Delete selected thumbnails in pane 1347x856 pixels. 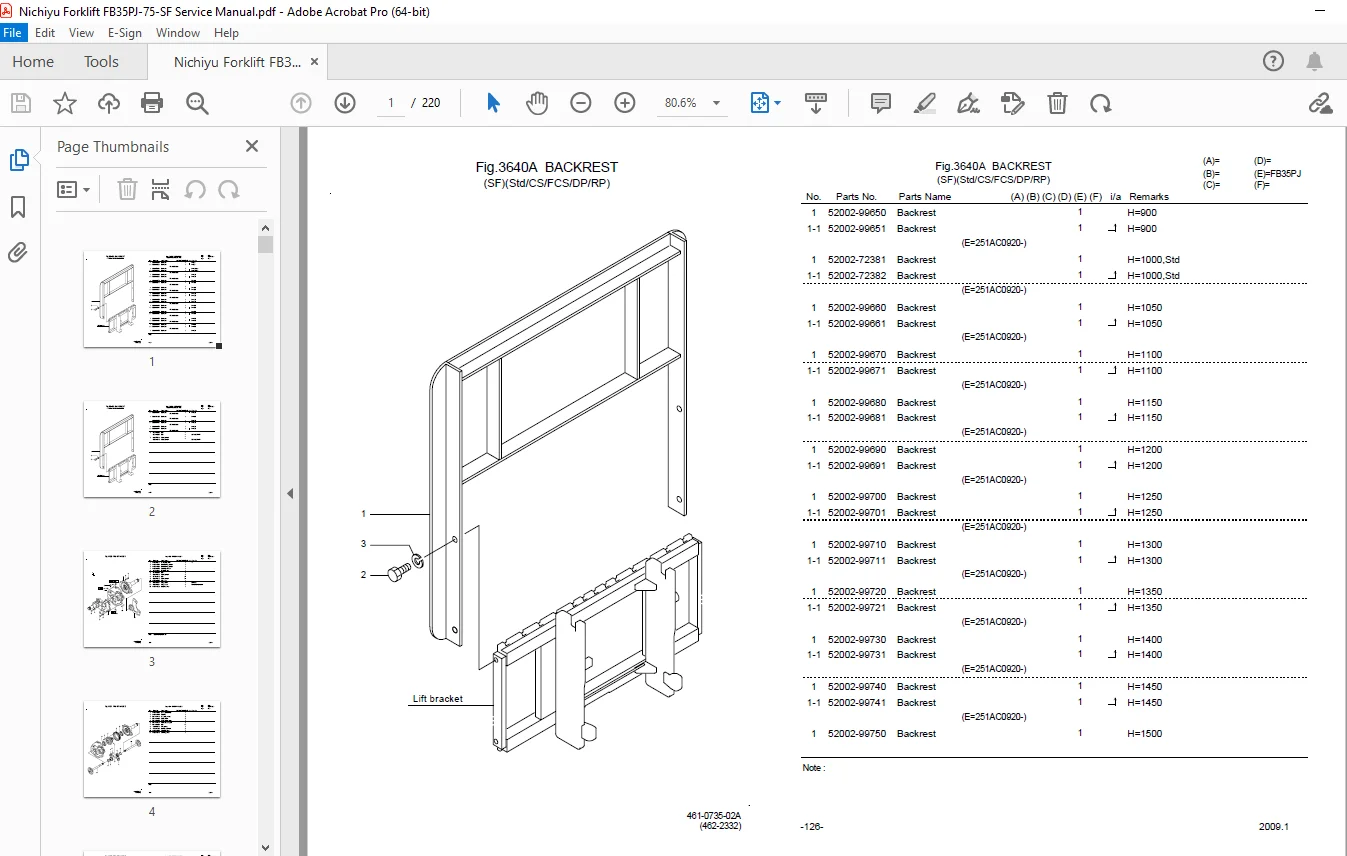pyautogui.click(x=127, y=189)
